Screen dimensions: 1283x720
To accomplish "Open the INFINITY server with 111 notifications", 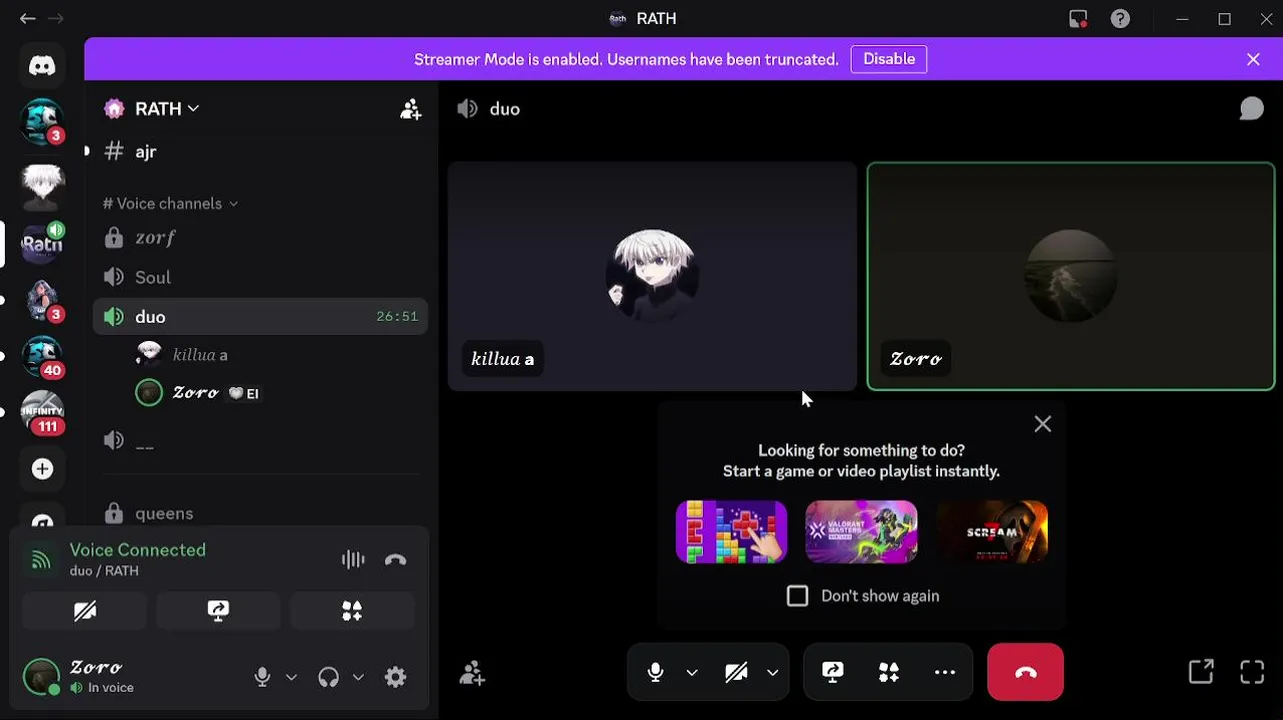I will [x=42, y=411].
